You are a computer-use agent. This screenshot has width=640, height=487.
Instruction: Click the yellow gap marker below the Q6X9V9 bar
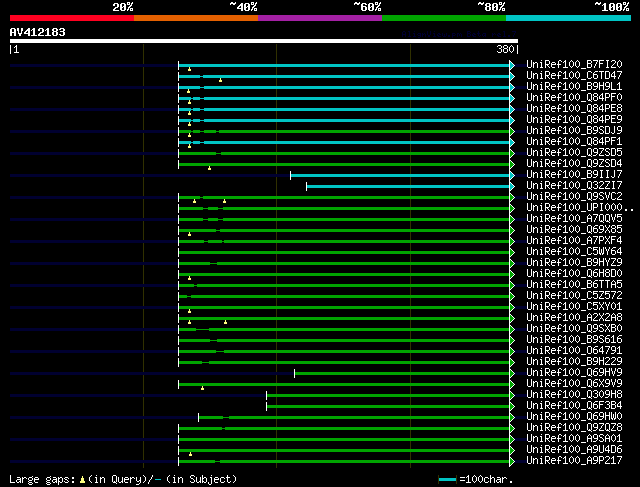coord(202,388)
